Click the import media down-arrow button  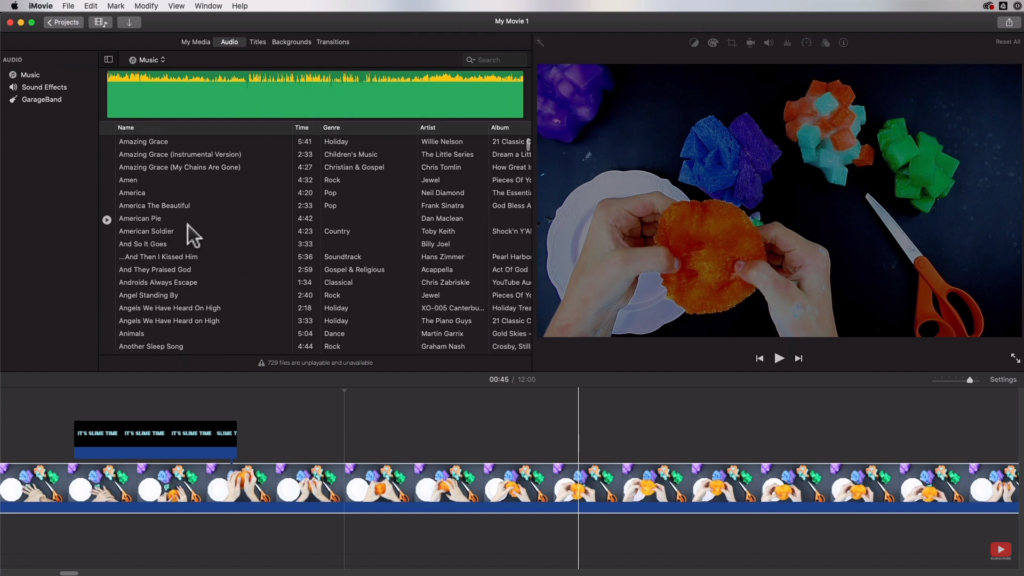coord(129,22)
